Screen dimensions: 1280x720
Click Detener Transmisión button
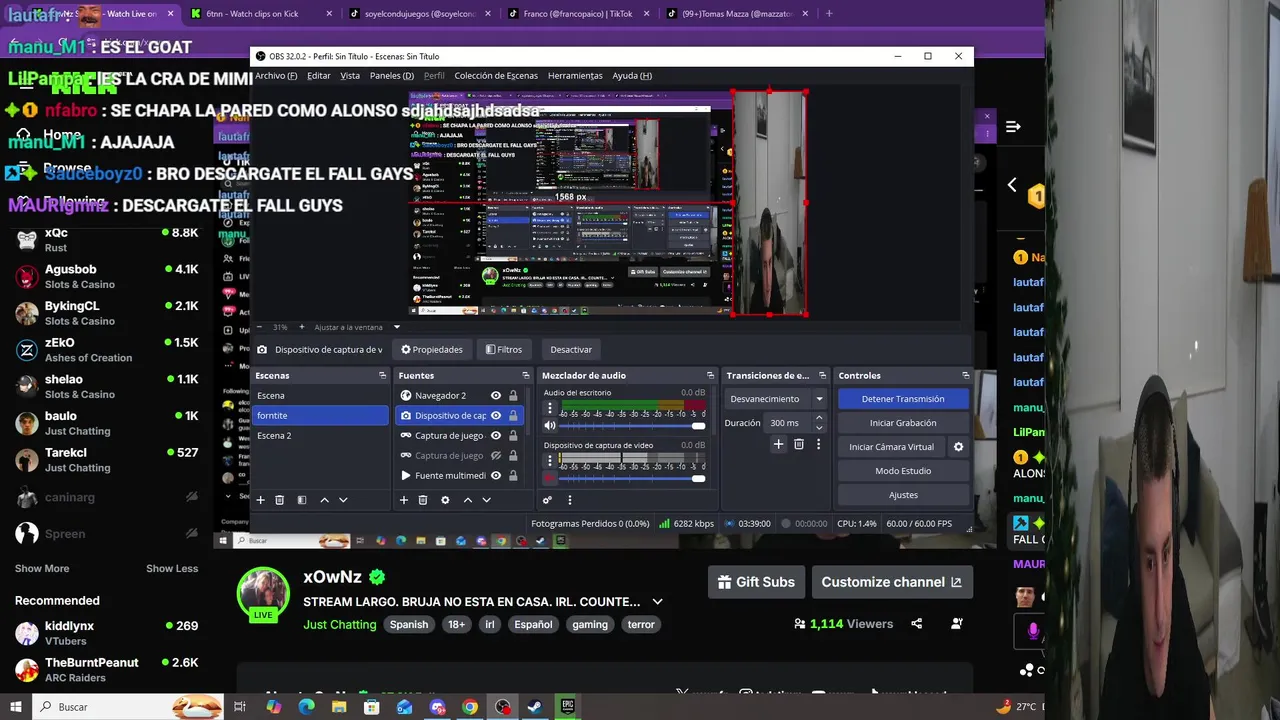pyautogui.click(x=903, y=399)
